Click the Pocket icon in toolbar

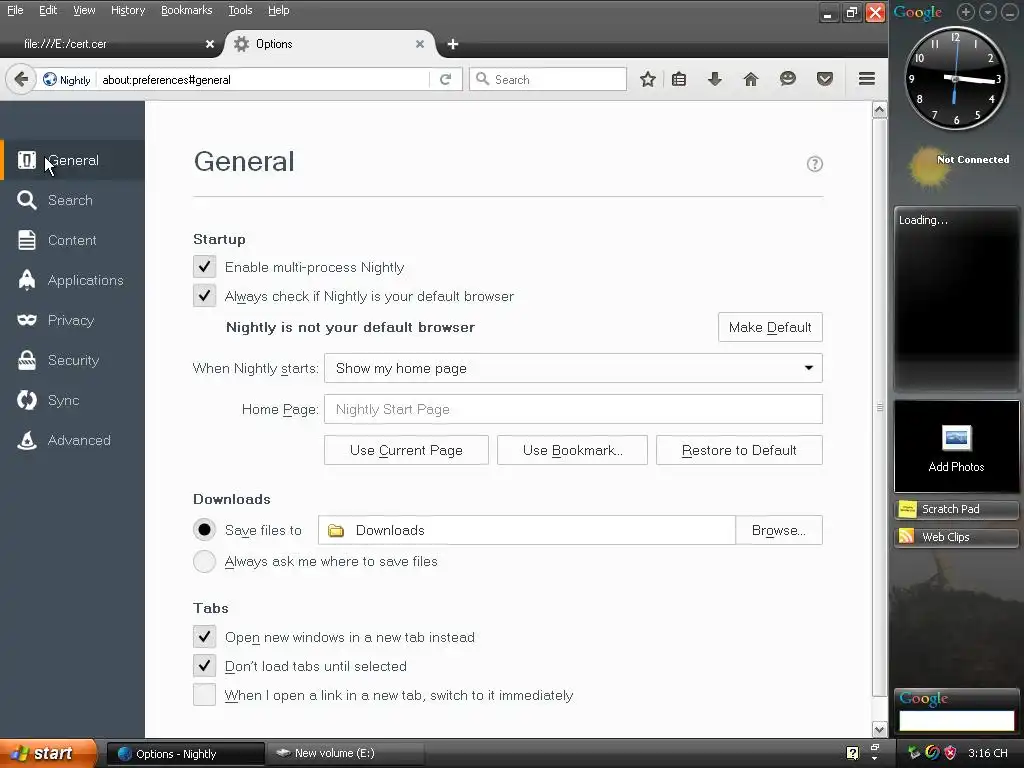[825, 80]
